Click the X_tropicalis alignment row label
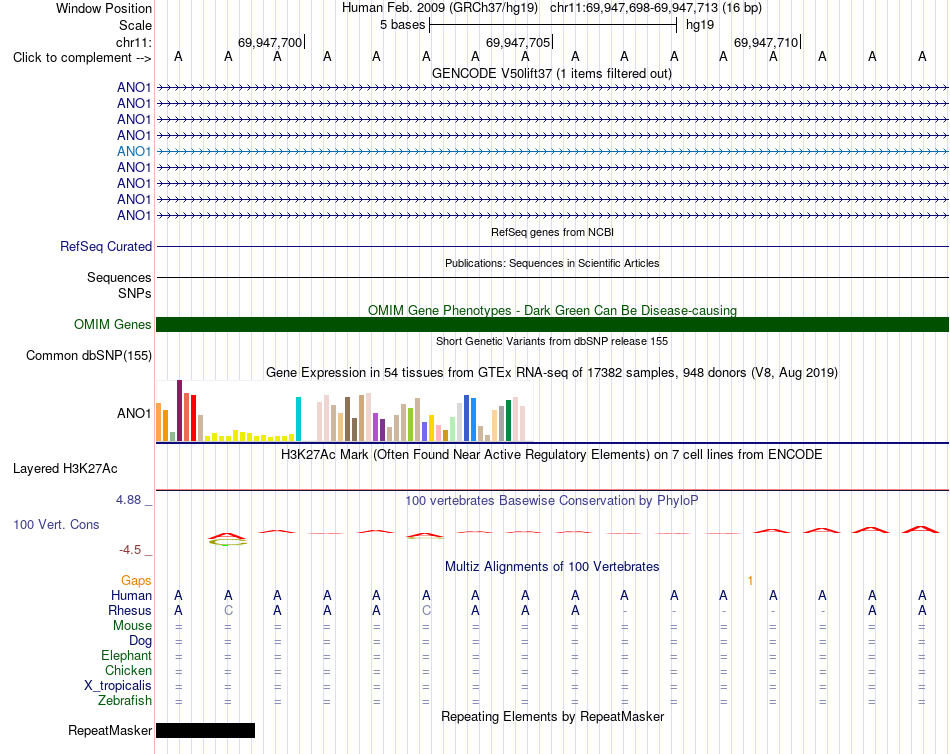The height and width of the screenshot is (754, 950). (x=118, y=686)
